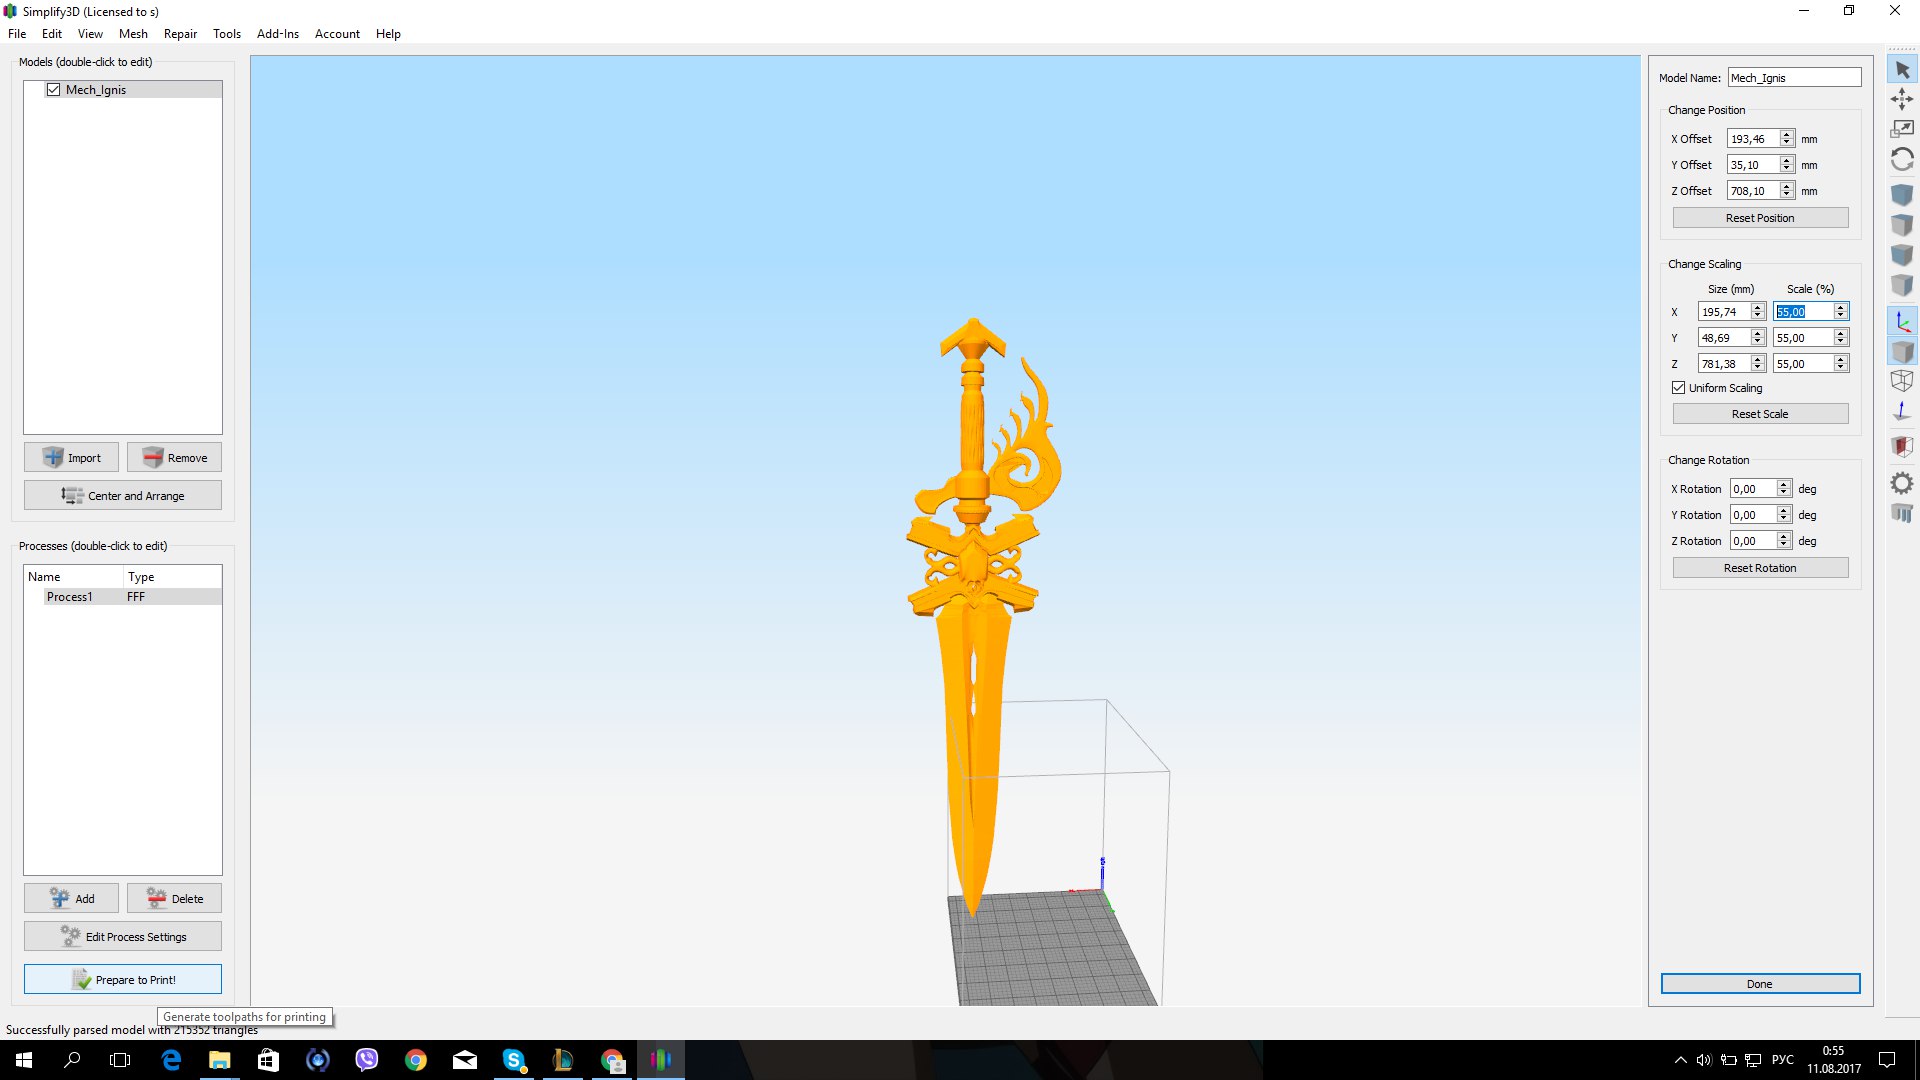1920x1080 pixels.
Task: Toggle solid model rendering icon
Action: 1902,351
